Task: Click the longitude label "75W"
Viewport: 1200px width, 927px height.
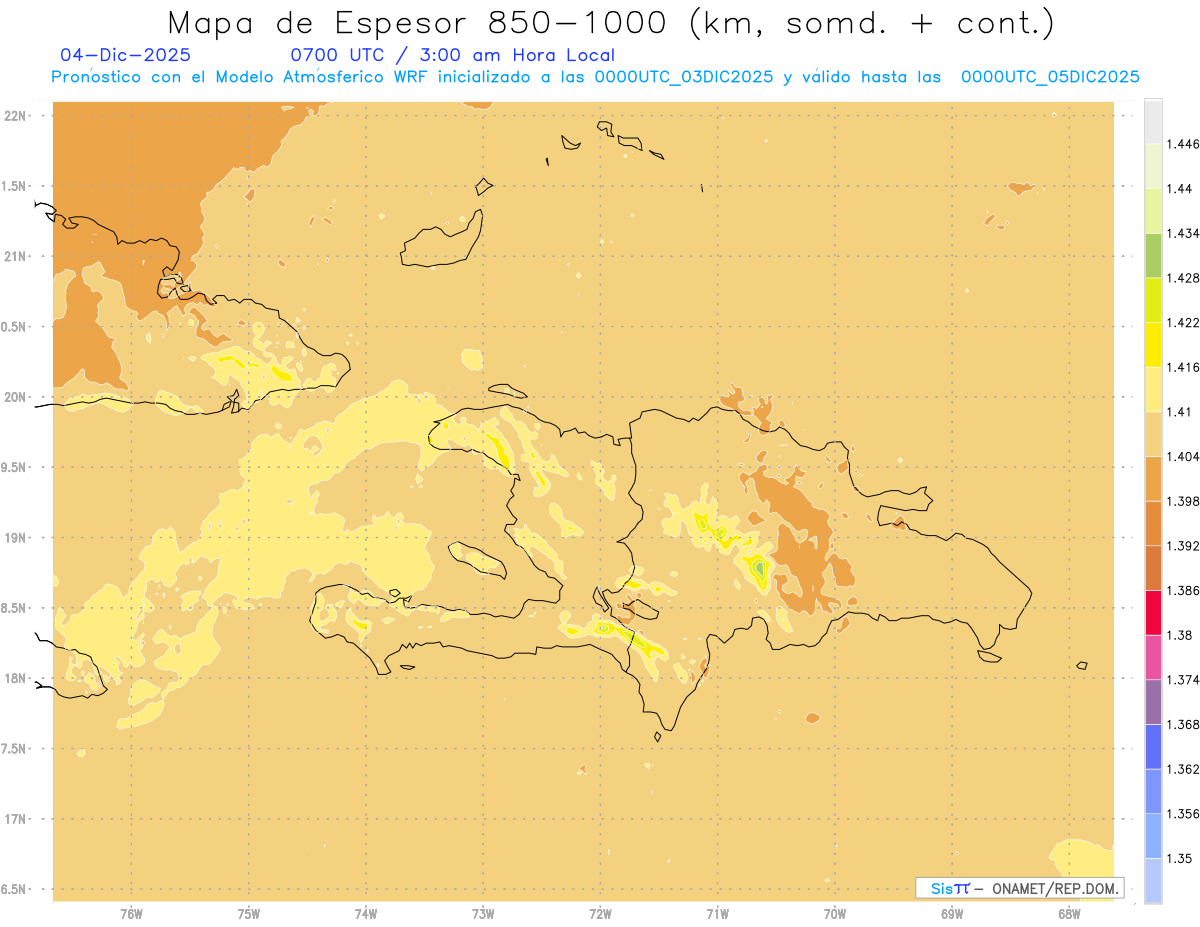Action: click(x=249, y=913)
